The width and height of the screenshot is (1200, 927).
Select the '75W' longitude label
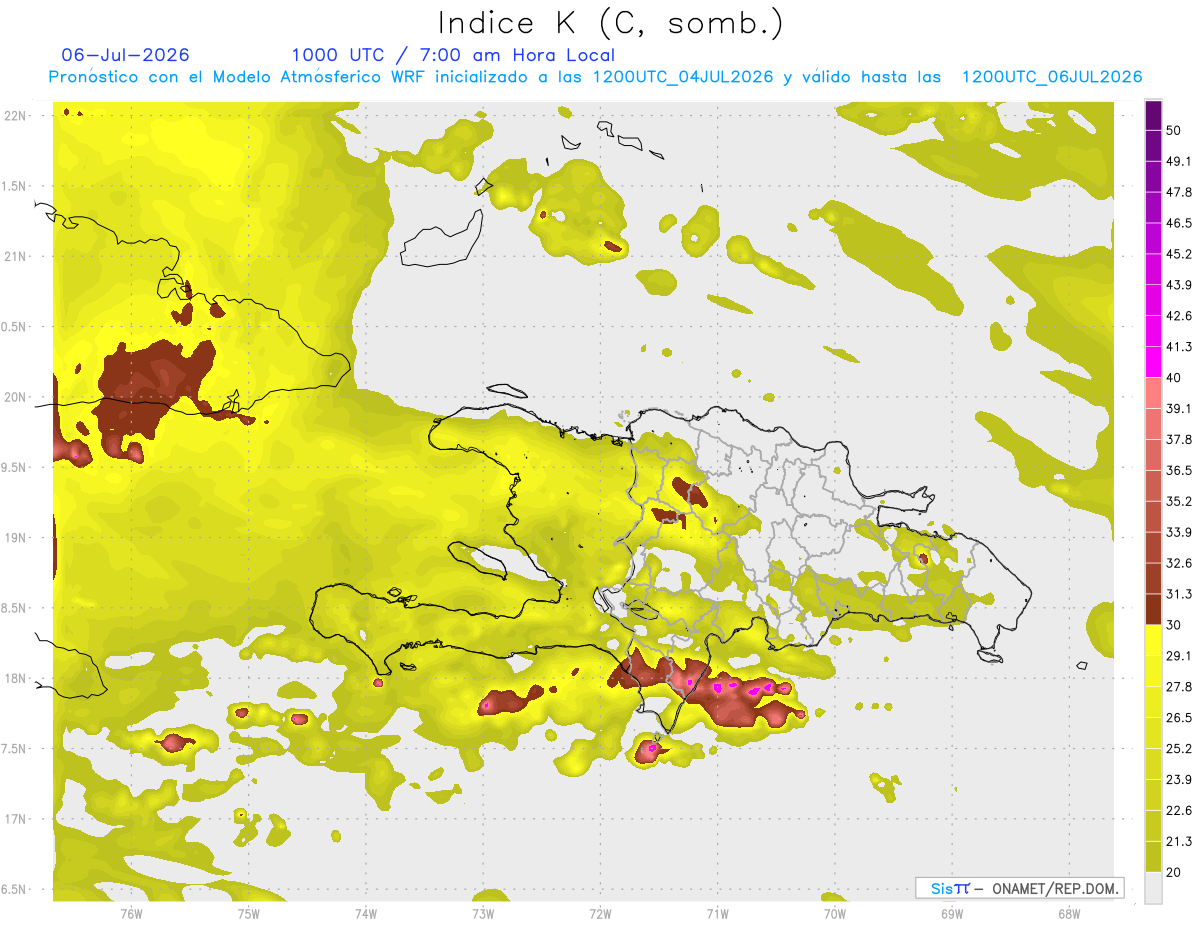[248, 913]
